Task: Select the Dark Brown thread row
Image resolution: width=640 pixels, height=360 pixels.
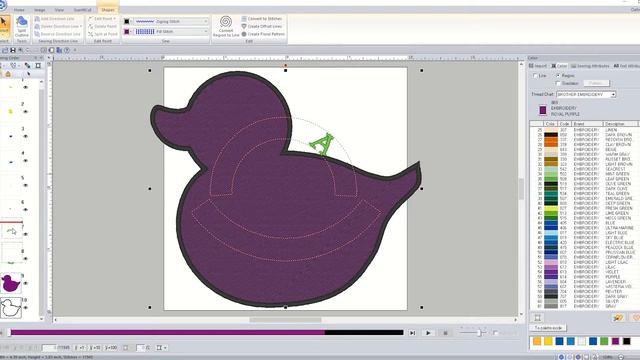Action: click(x=584, y=135)
